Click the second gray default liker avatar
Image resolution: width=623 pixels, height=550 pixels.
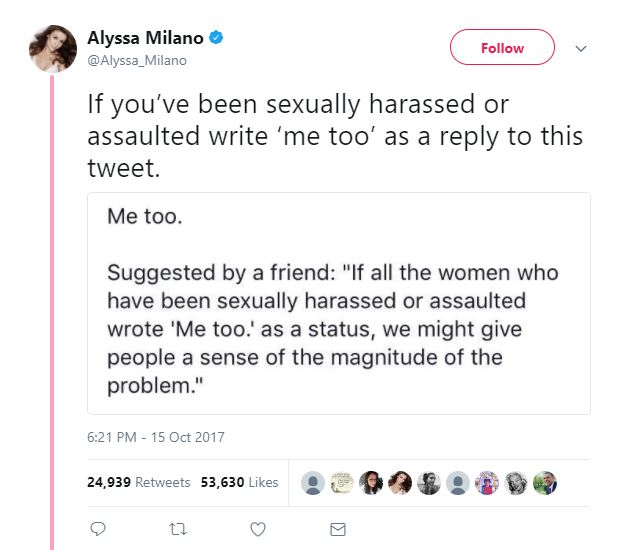458,482
